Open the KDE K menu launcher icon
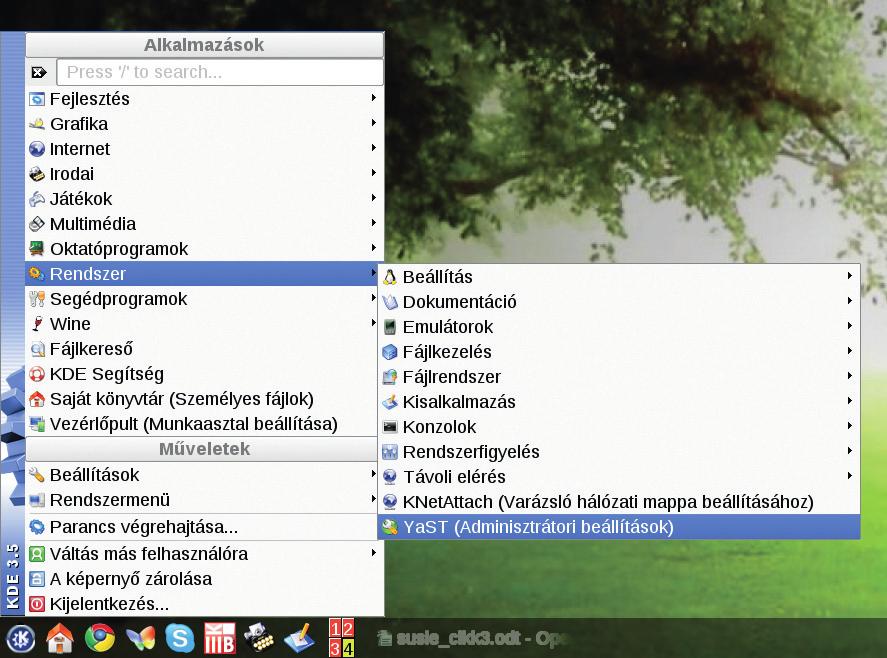This screenshot has width=887, height=658. tap(20, 639)
